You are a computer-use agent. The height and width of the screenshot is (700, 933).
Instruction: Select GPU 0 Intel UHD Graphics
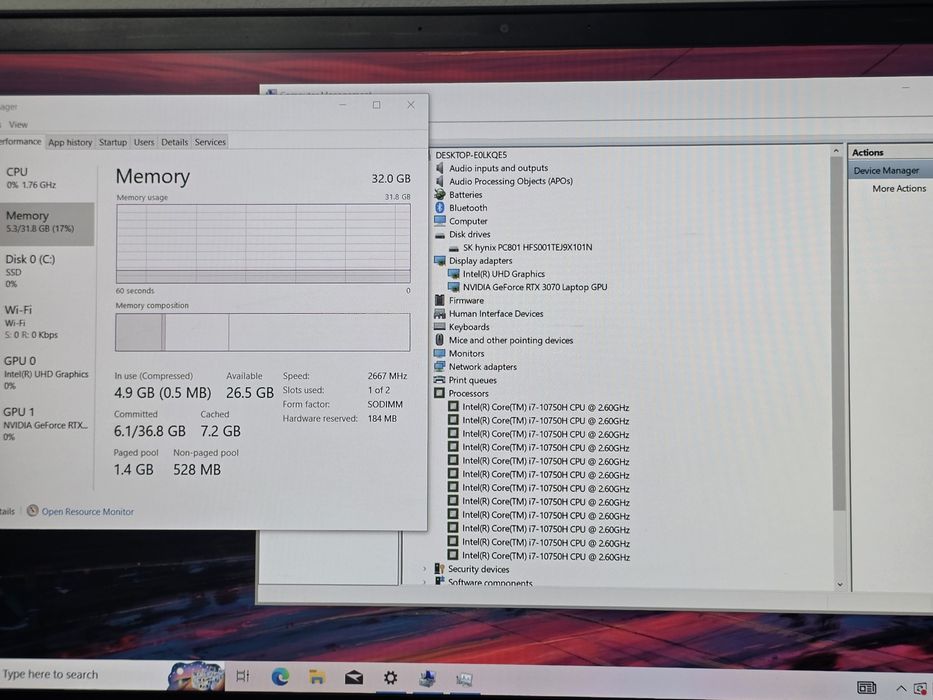[46, 373]
